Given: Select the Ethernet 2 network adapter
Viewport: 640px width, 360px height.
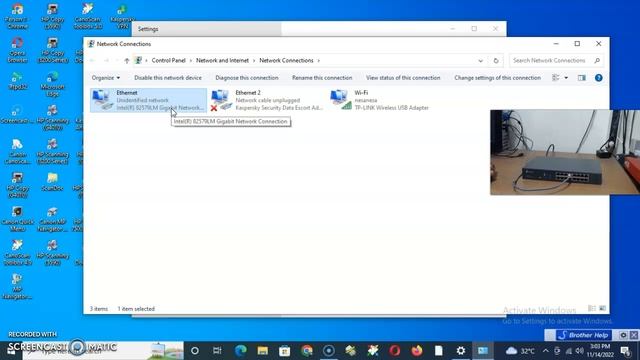Looking at the screenshot, I should [x=267, y=100].
